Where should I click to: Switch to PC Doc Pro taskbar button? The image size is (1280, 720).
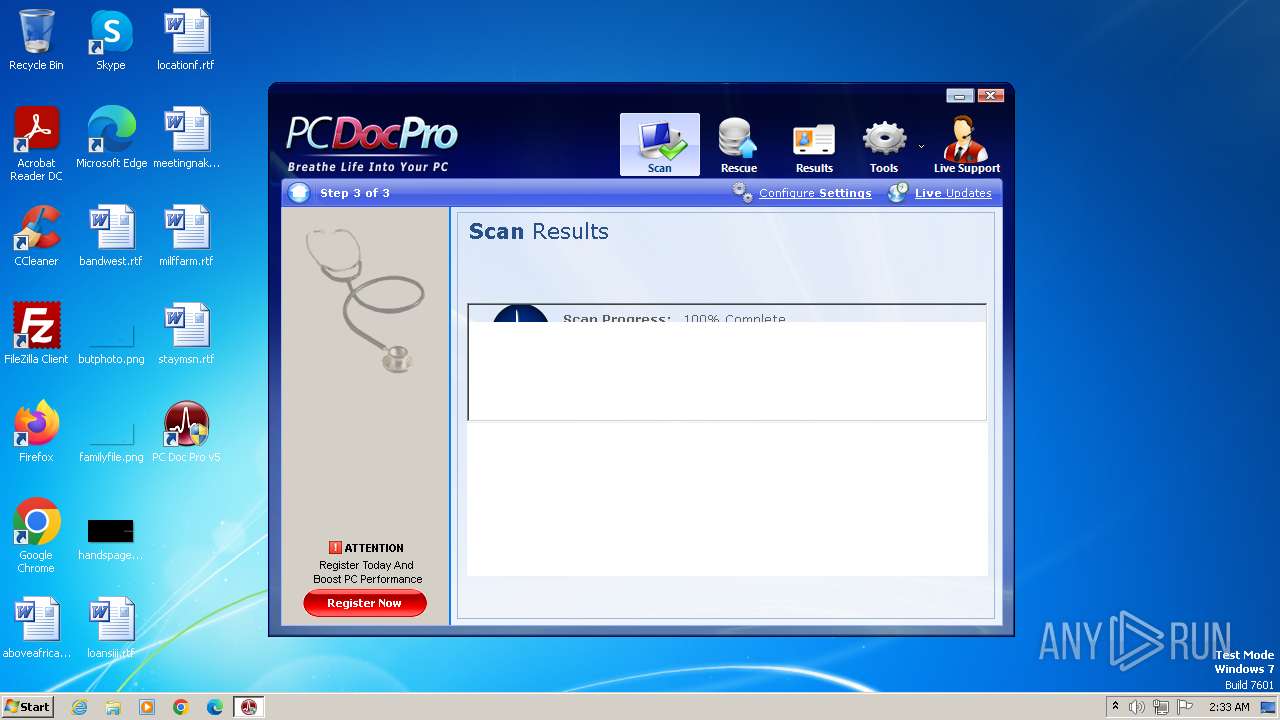[249, 707]
